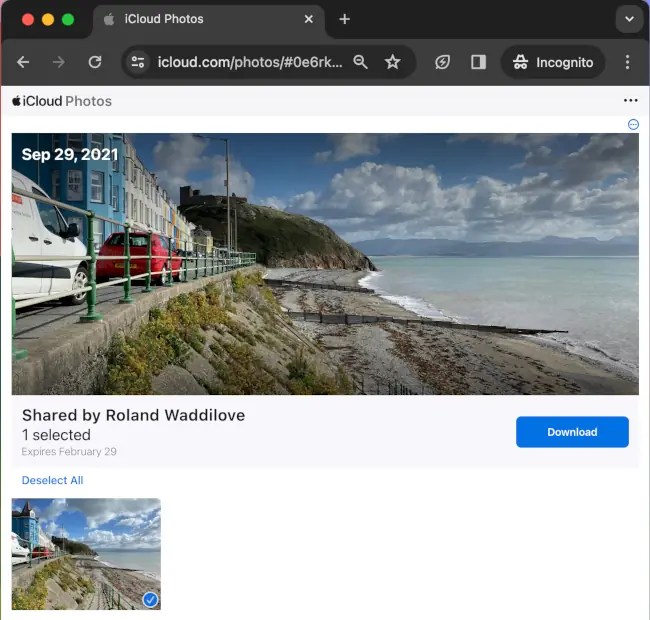Bookmark this page with the star icon
This screenshot has height=620, width=650.
392,62
